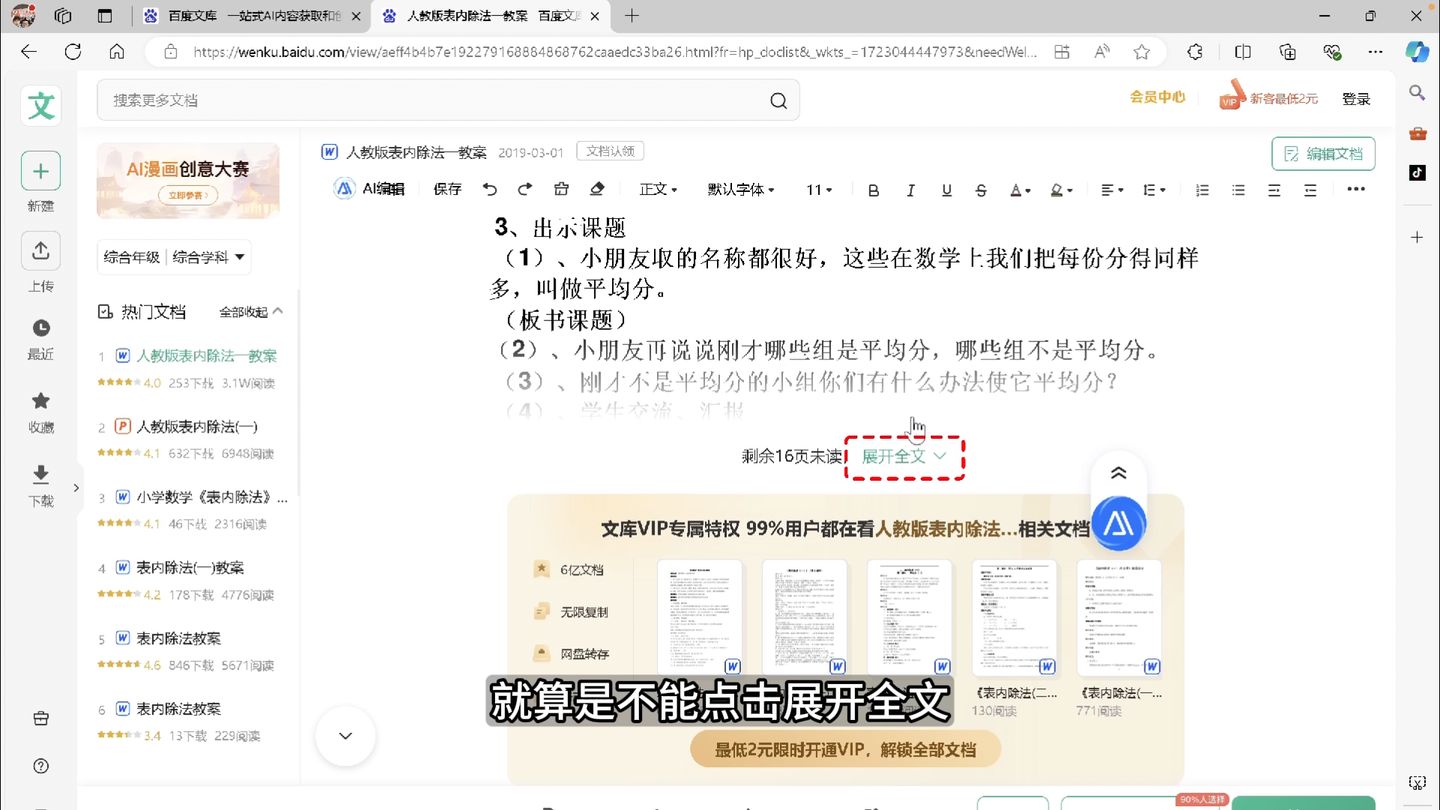Click the AI漫画创意大赛 banner
Image resolution: width=1440 pixels, height=810 pixels.
(188, 181)
